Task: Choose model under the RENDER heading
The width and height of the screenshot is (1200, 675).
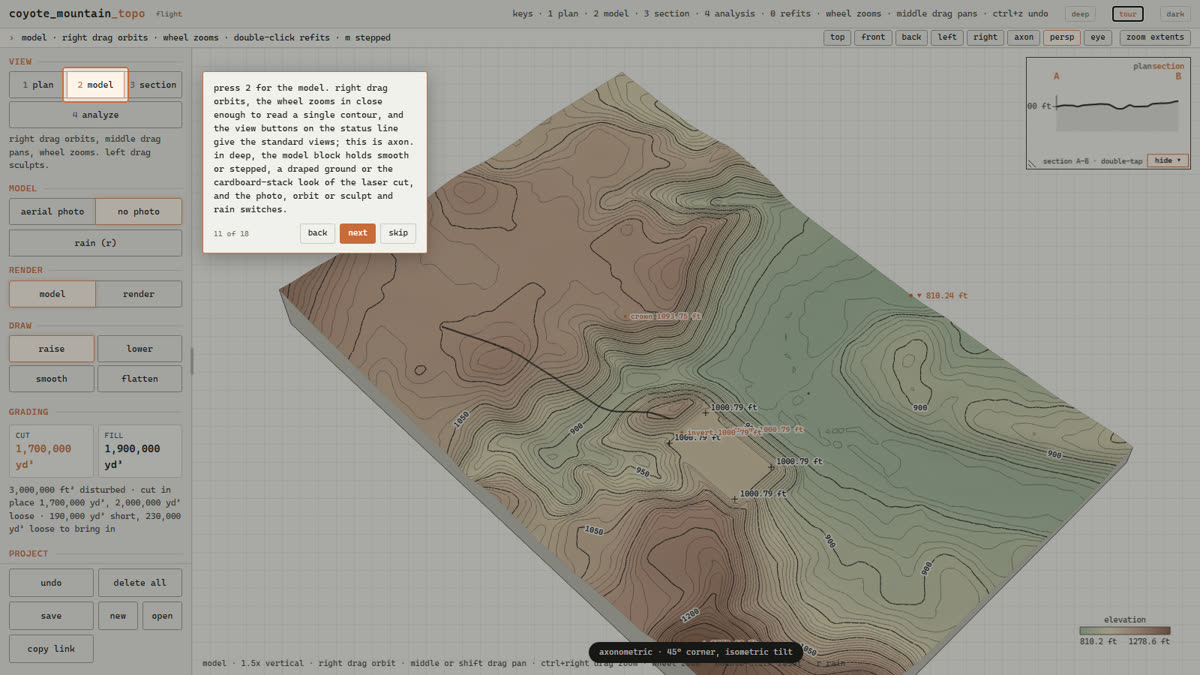Action: pyautogui.click(x=52, y=294)
